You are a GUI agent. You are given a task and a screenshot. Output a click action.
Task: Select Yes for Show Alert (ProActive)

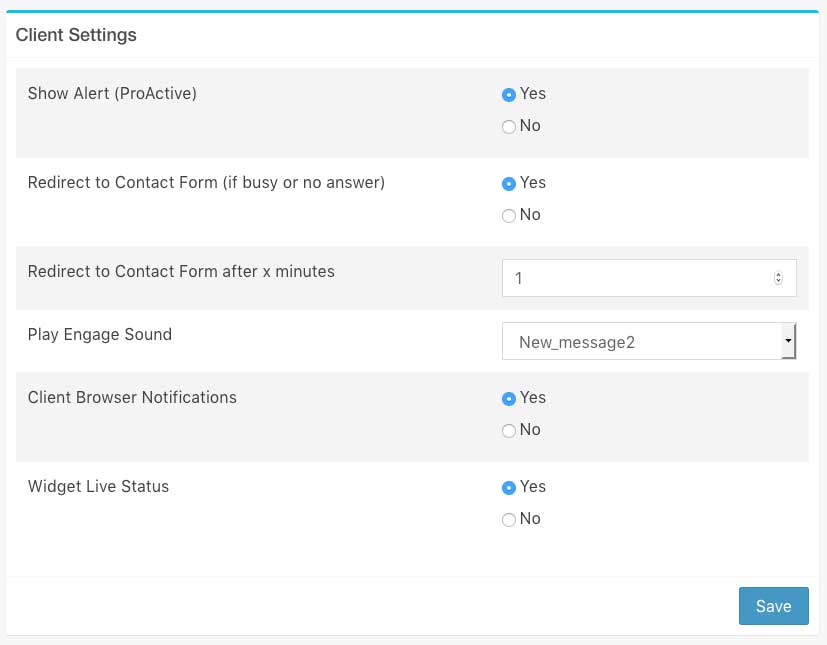click(509, 94)
